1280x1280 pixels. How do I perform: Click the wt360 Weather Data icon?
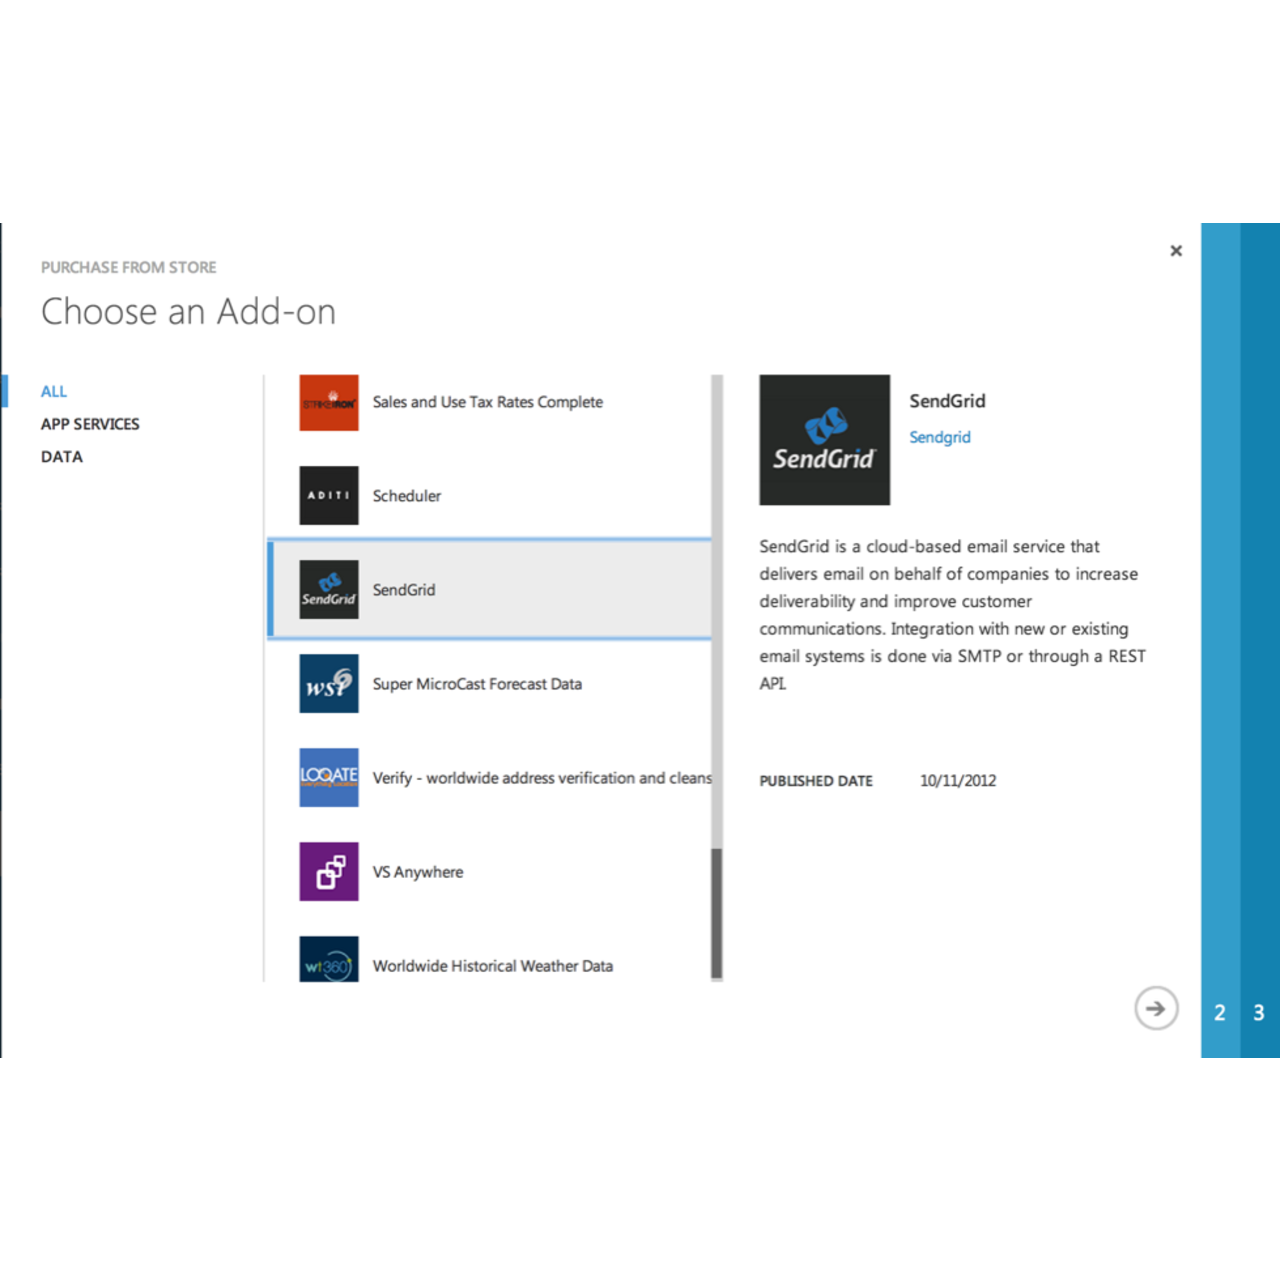(x=328, y=962)
